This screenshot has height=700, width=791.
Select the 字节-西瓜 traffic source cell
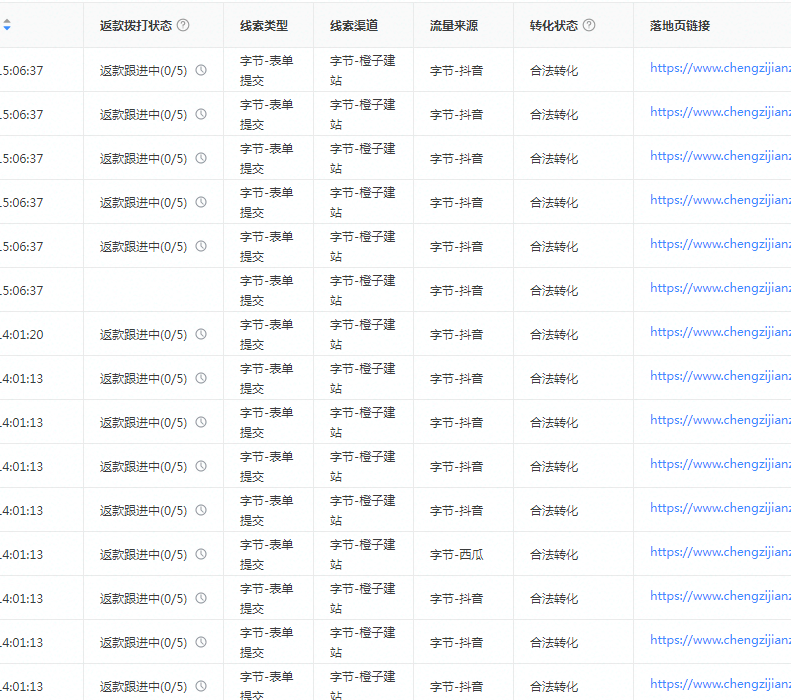[457, 554]
